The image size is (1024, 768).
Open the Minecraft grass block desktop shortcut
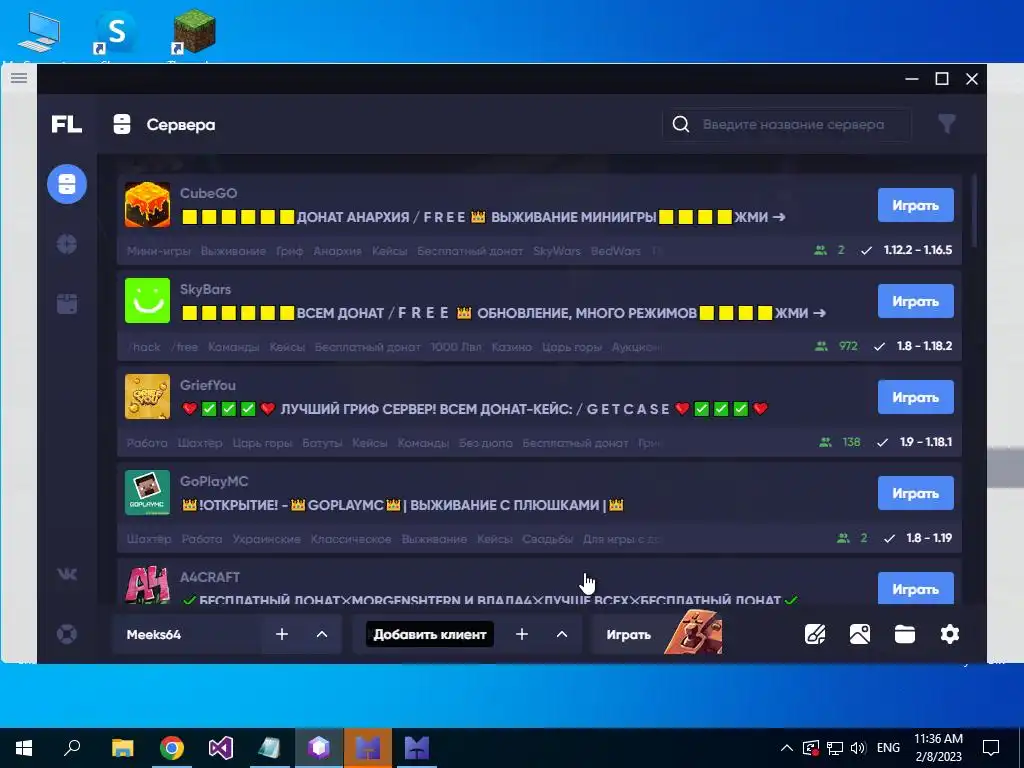(194, 33)
